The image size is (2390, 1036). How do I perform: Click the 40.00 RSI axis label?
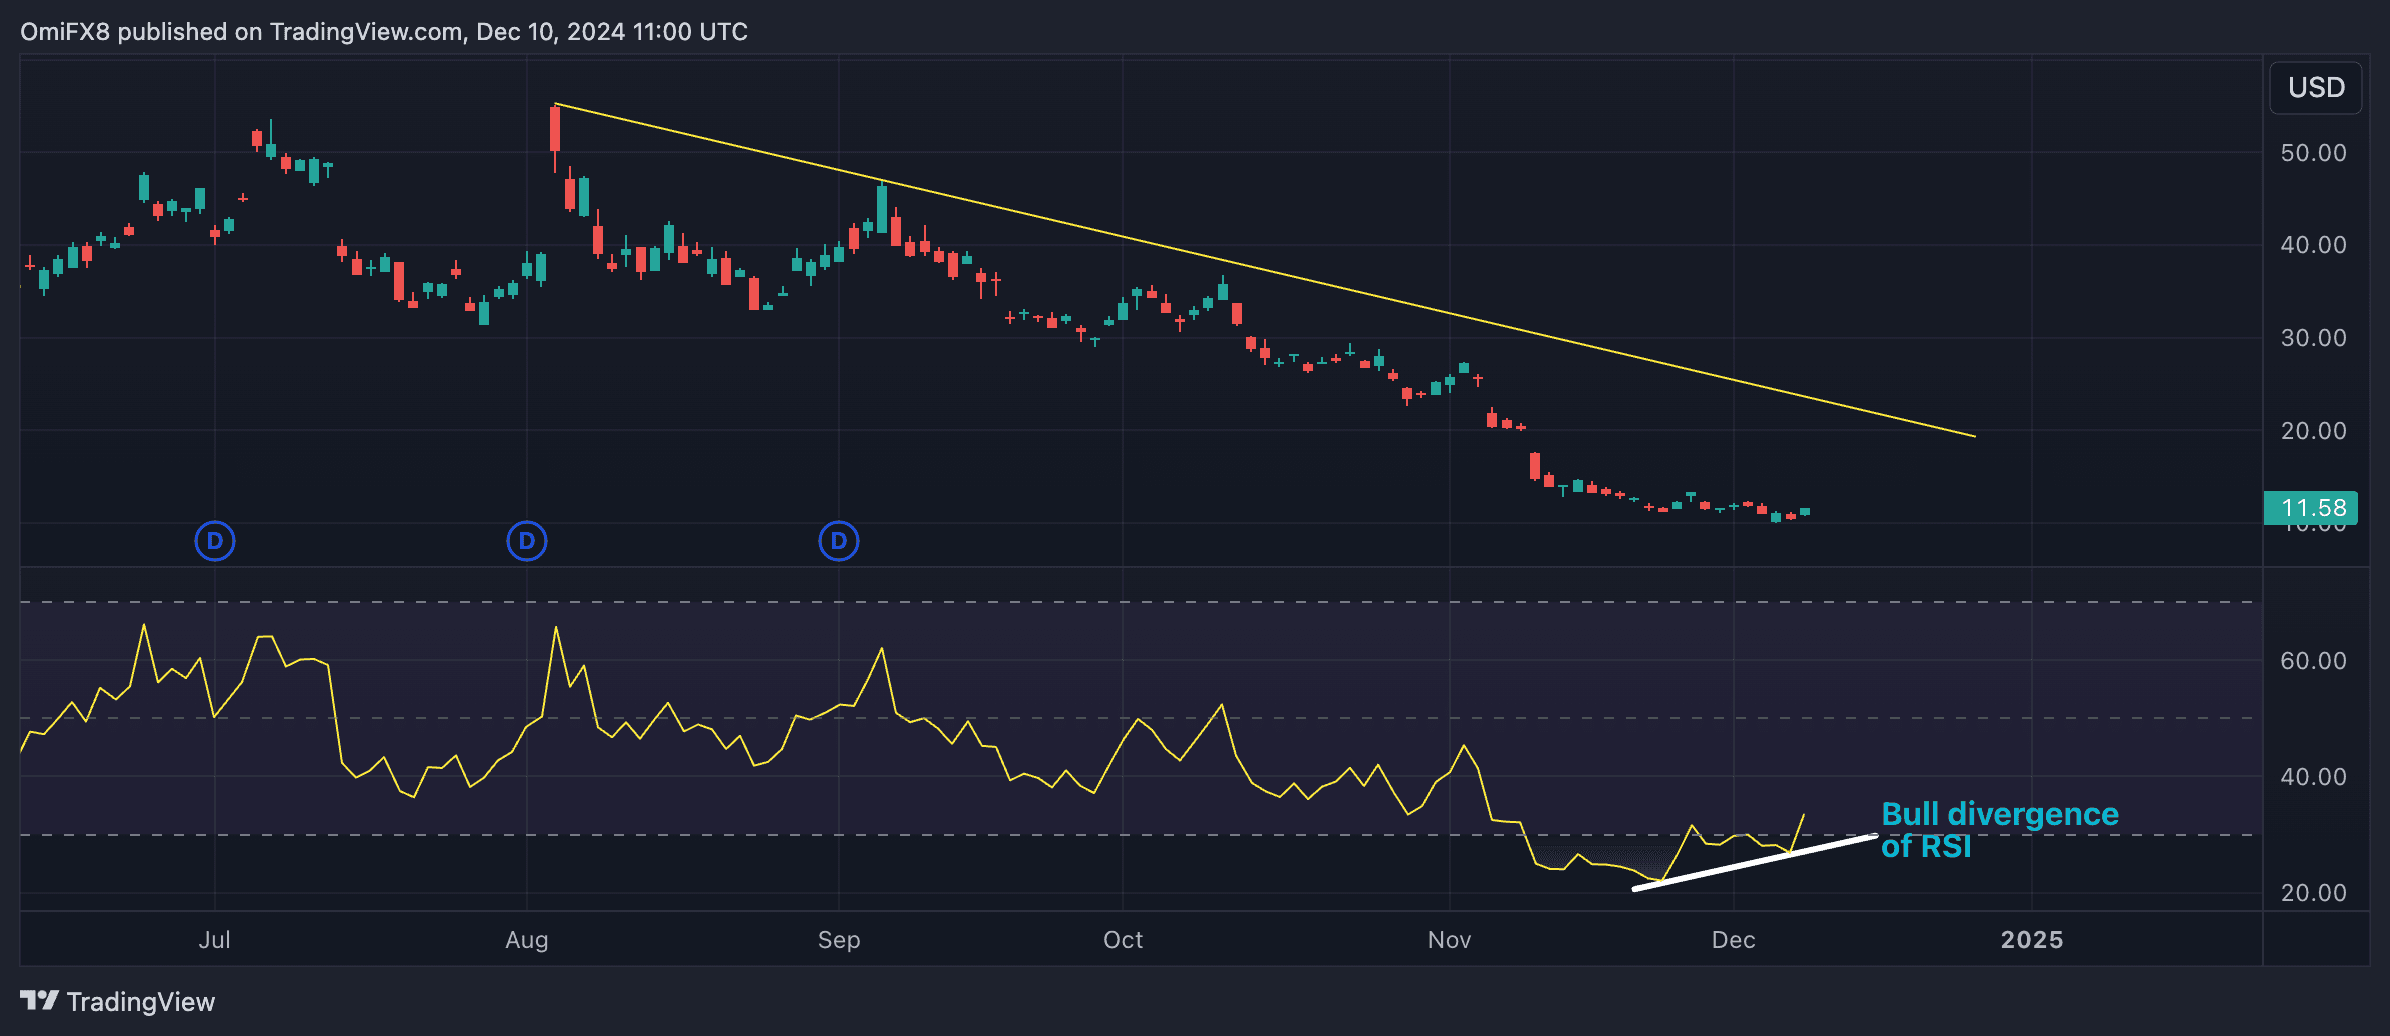2313,777
